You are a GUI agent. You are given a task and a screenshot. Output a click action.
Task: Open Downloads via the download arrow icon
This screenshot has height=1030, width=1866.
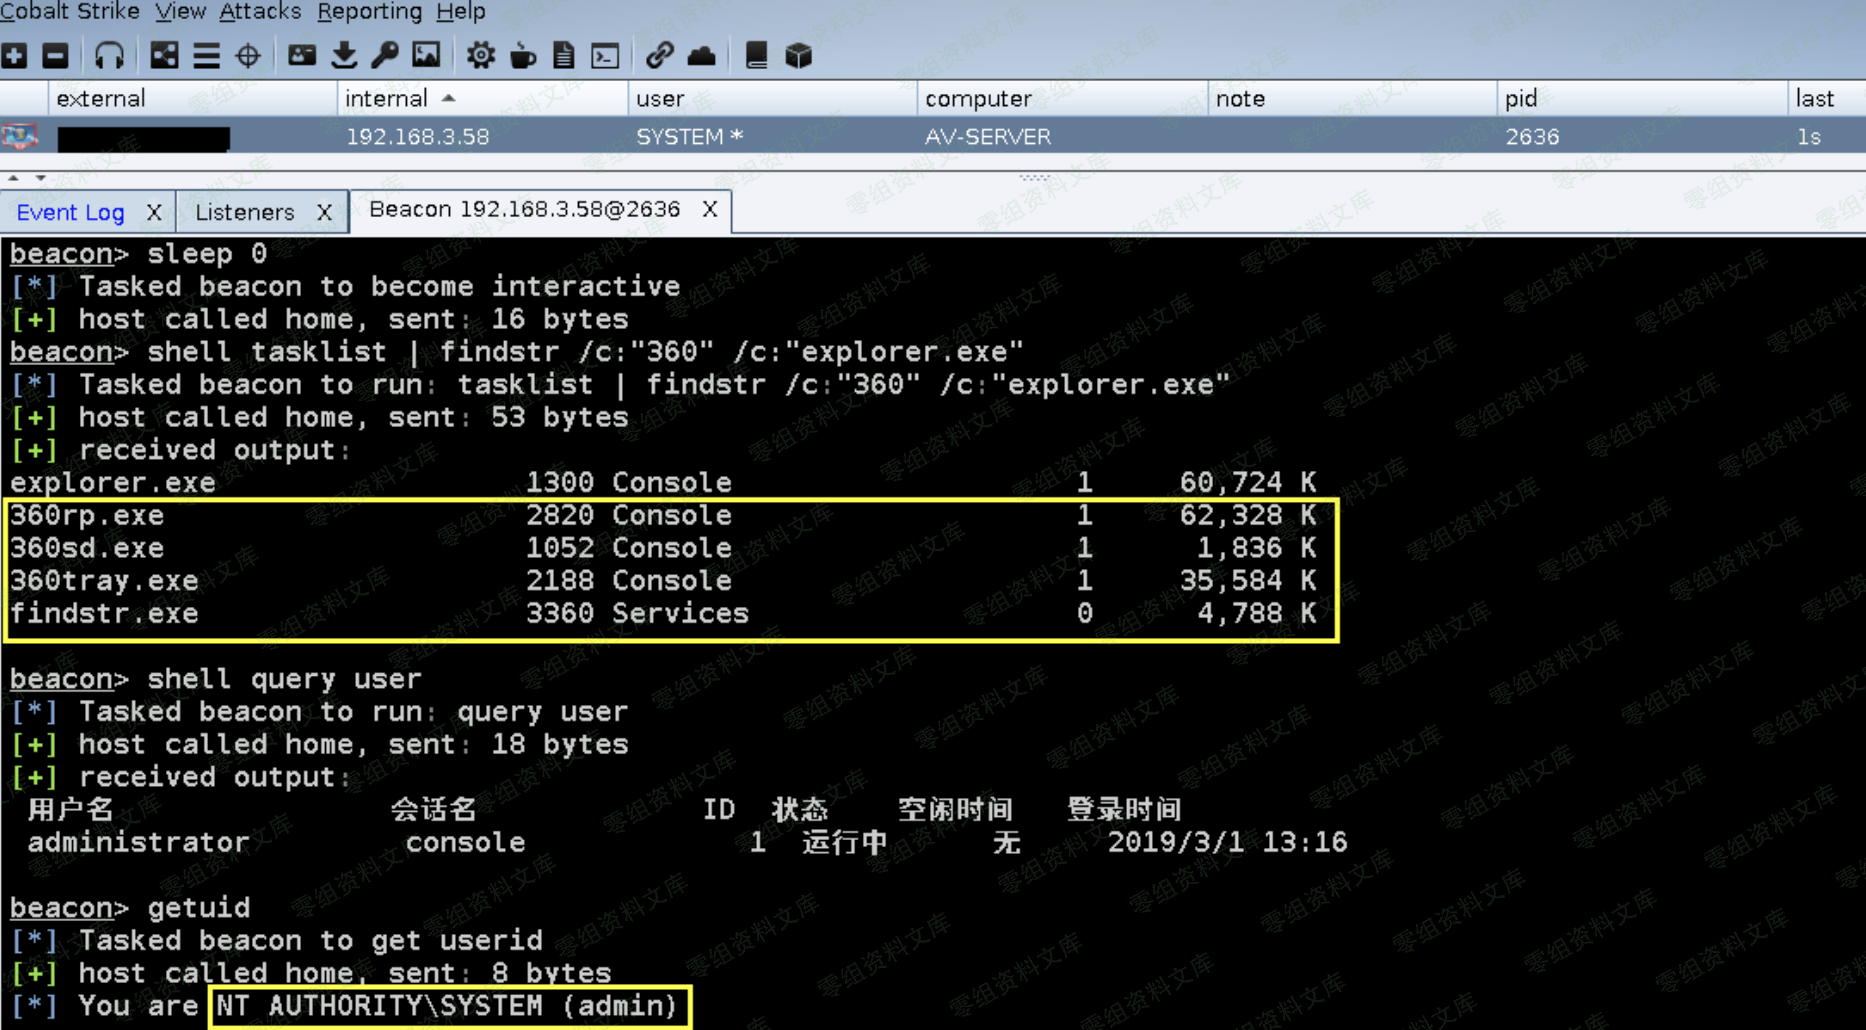(344, 56)
